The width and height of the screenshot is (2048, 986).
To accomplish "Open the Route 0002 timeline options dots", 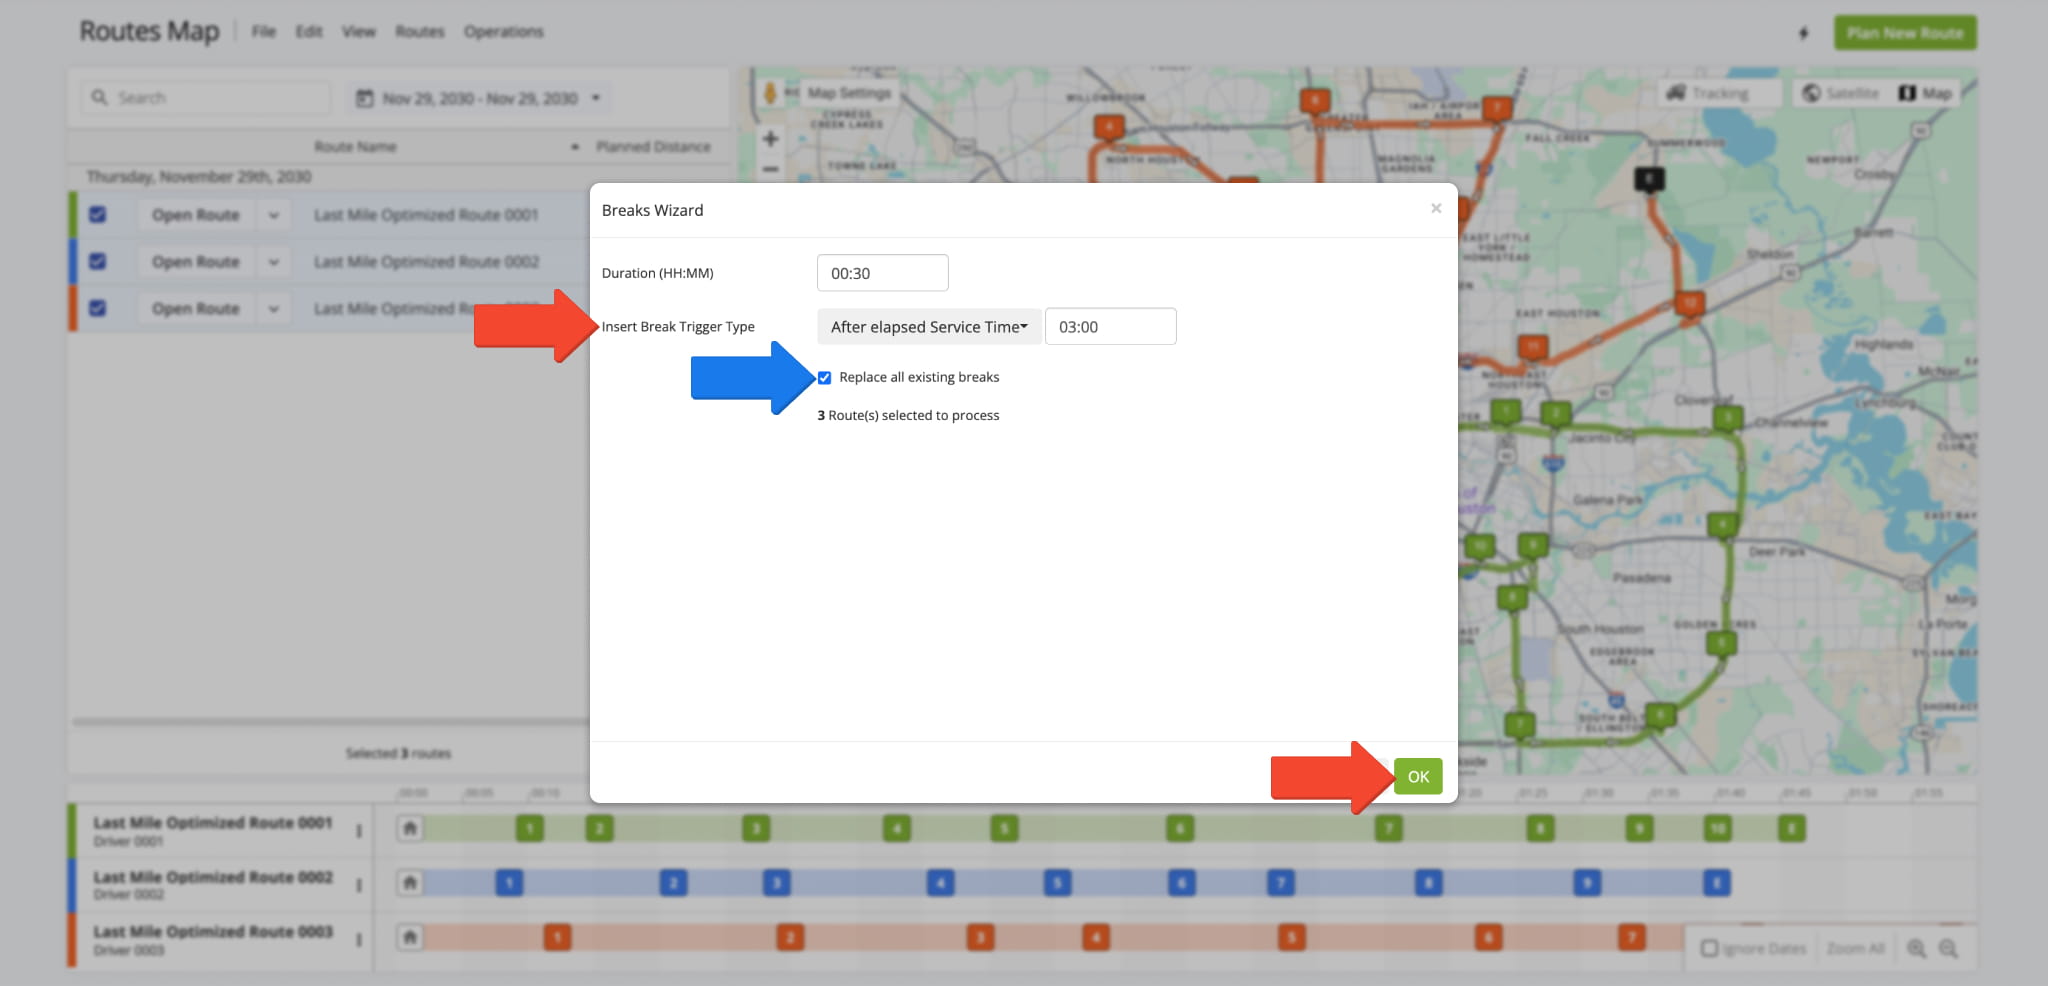I will [359, 884].
